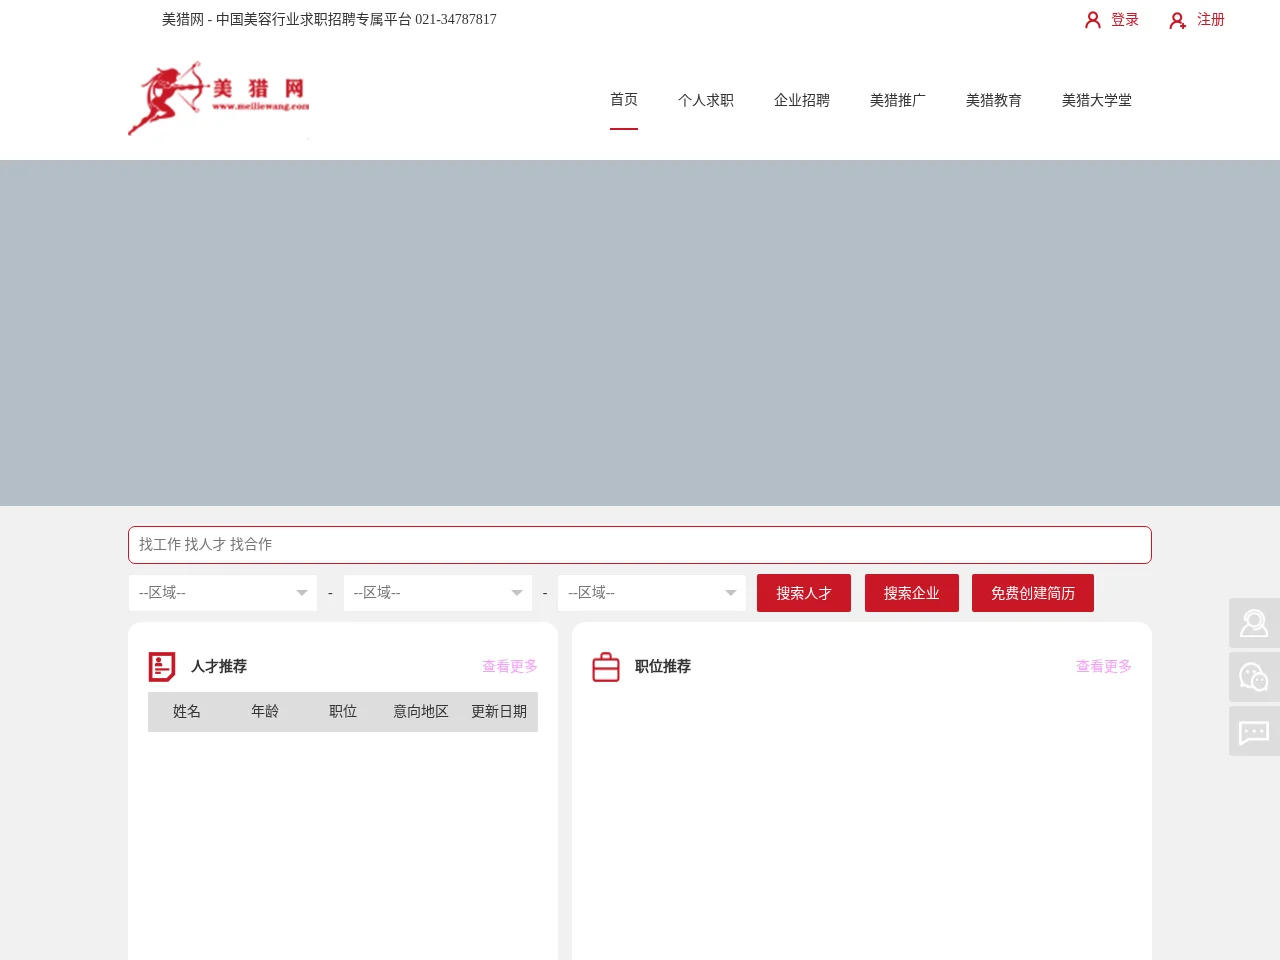This screenshot has width=1280, height=960.
Task: Open the first 区域 dropdown
Action: pyautogui.click(x=223, y=593)
